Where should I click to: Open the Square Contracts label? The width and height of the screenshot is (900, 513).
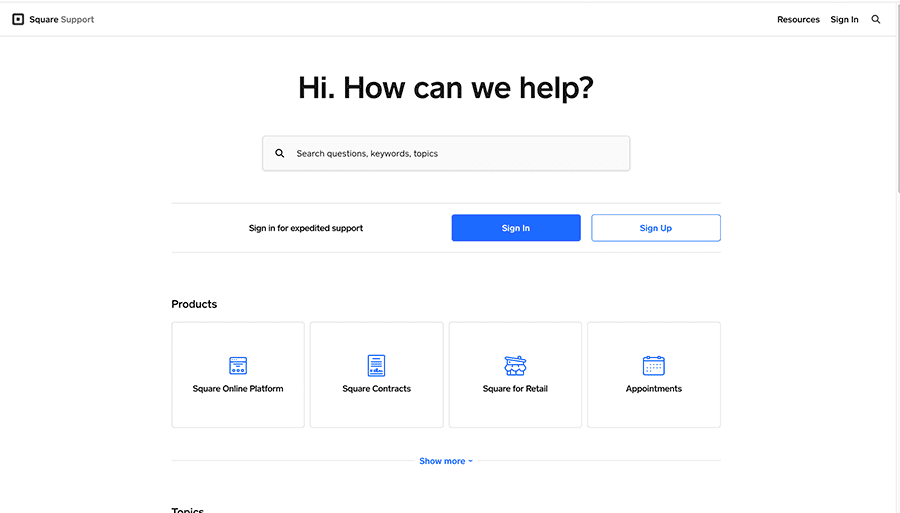click(377, 388)
